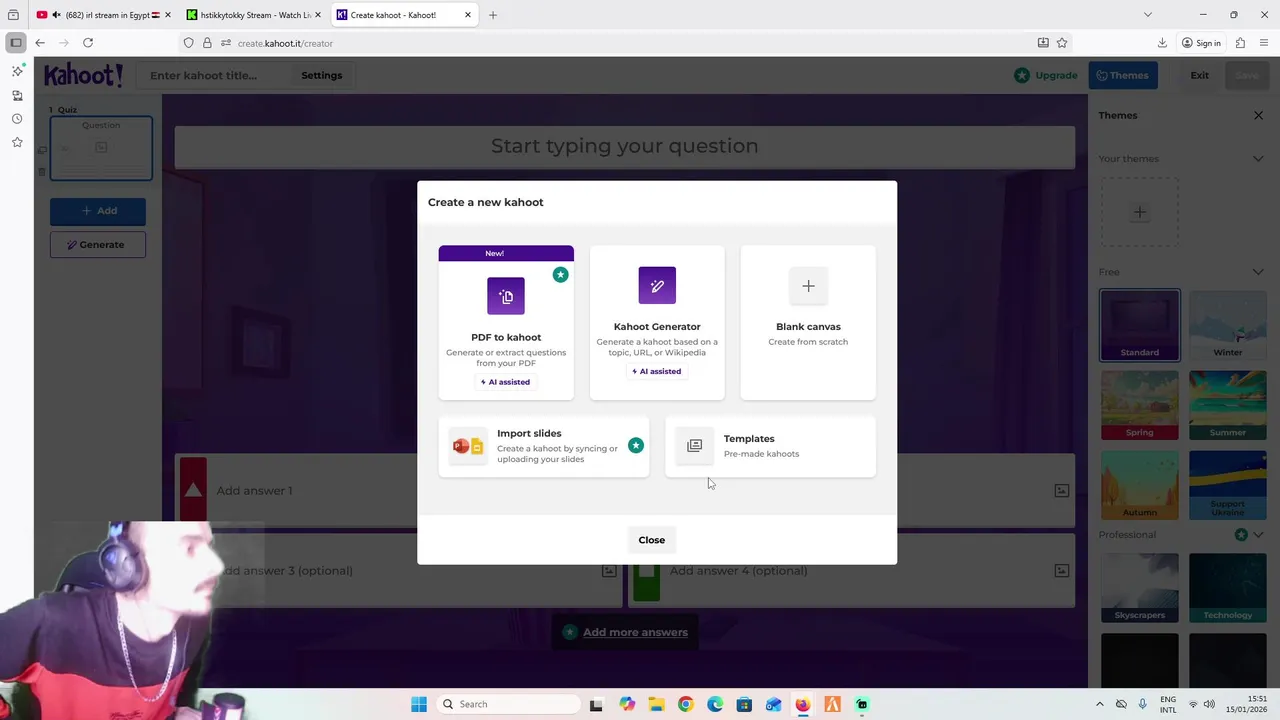Exit the kahoot creator
1280x720 pixels.
[1199, 75]
